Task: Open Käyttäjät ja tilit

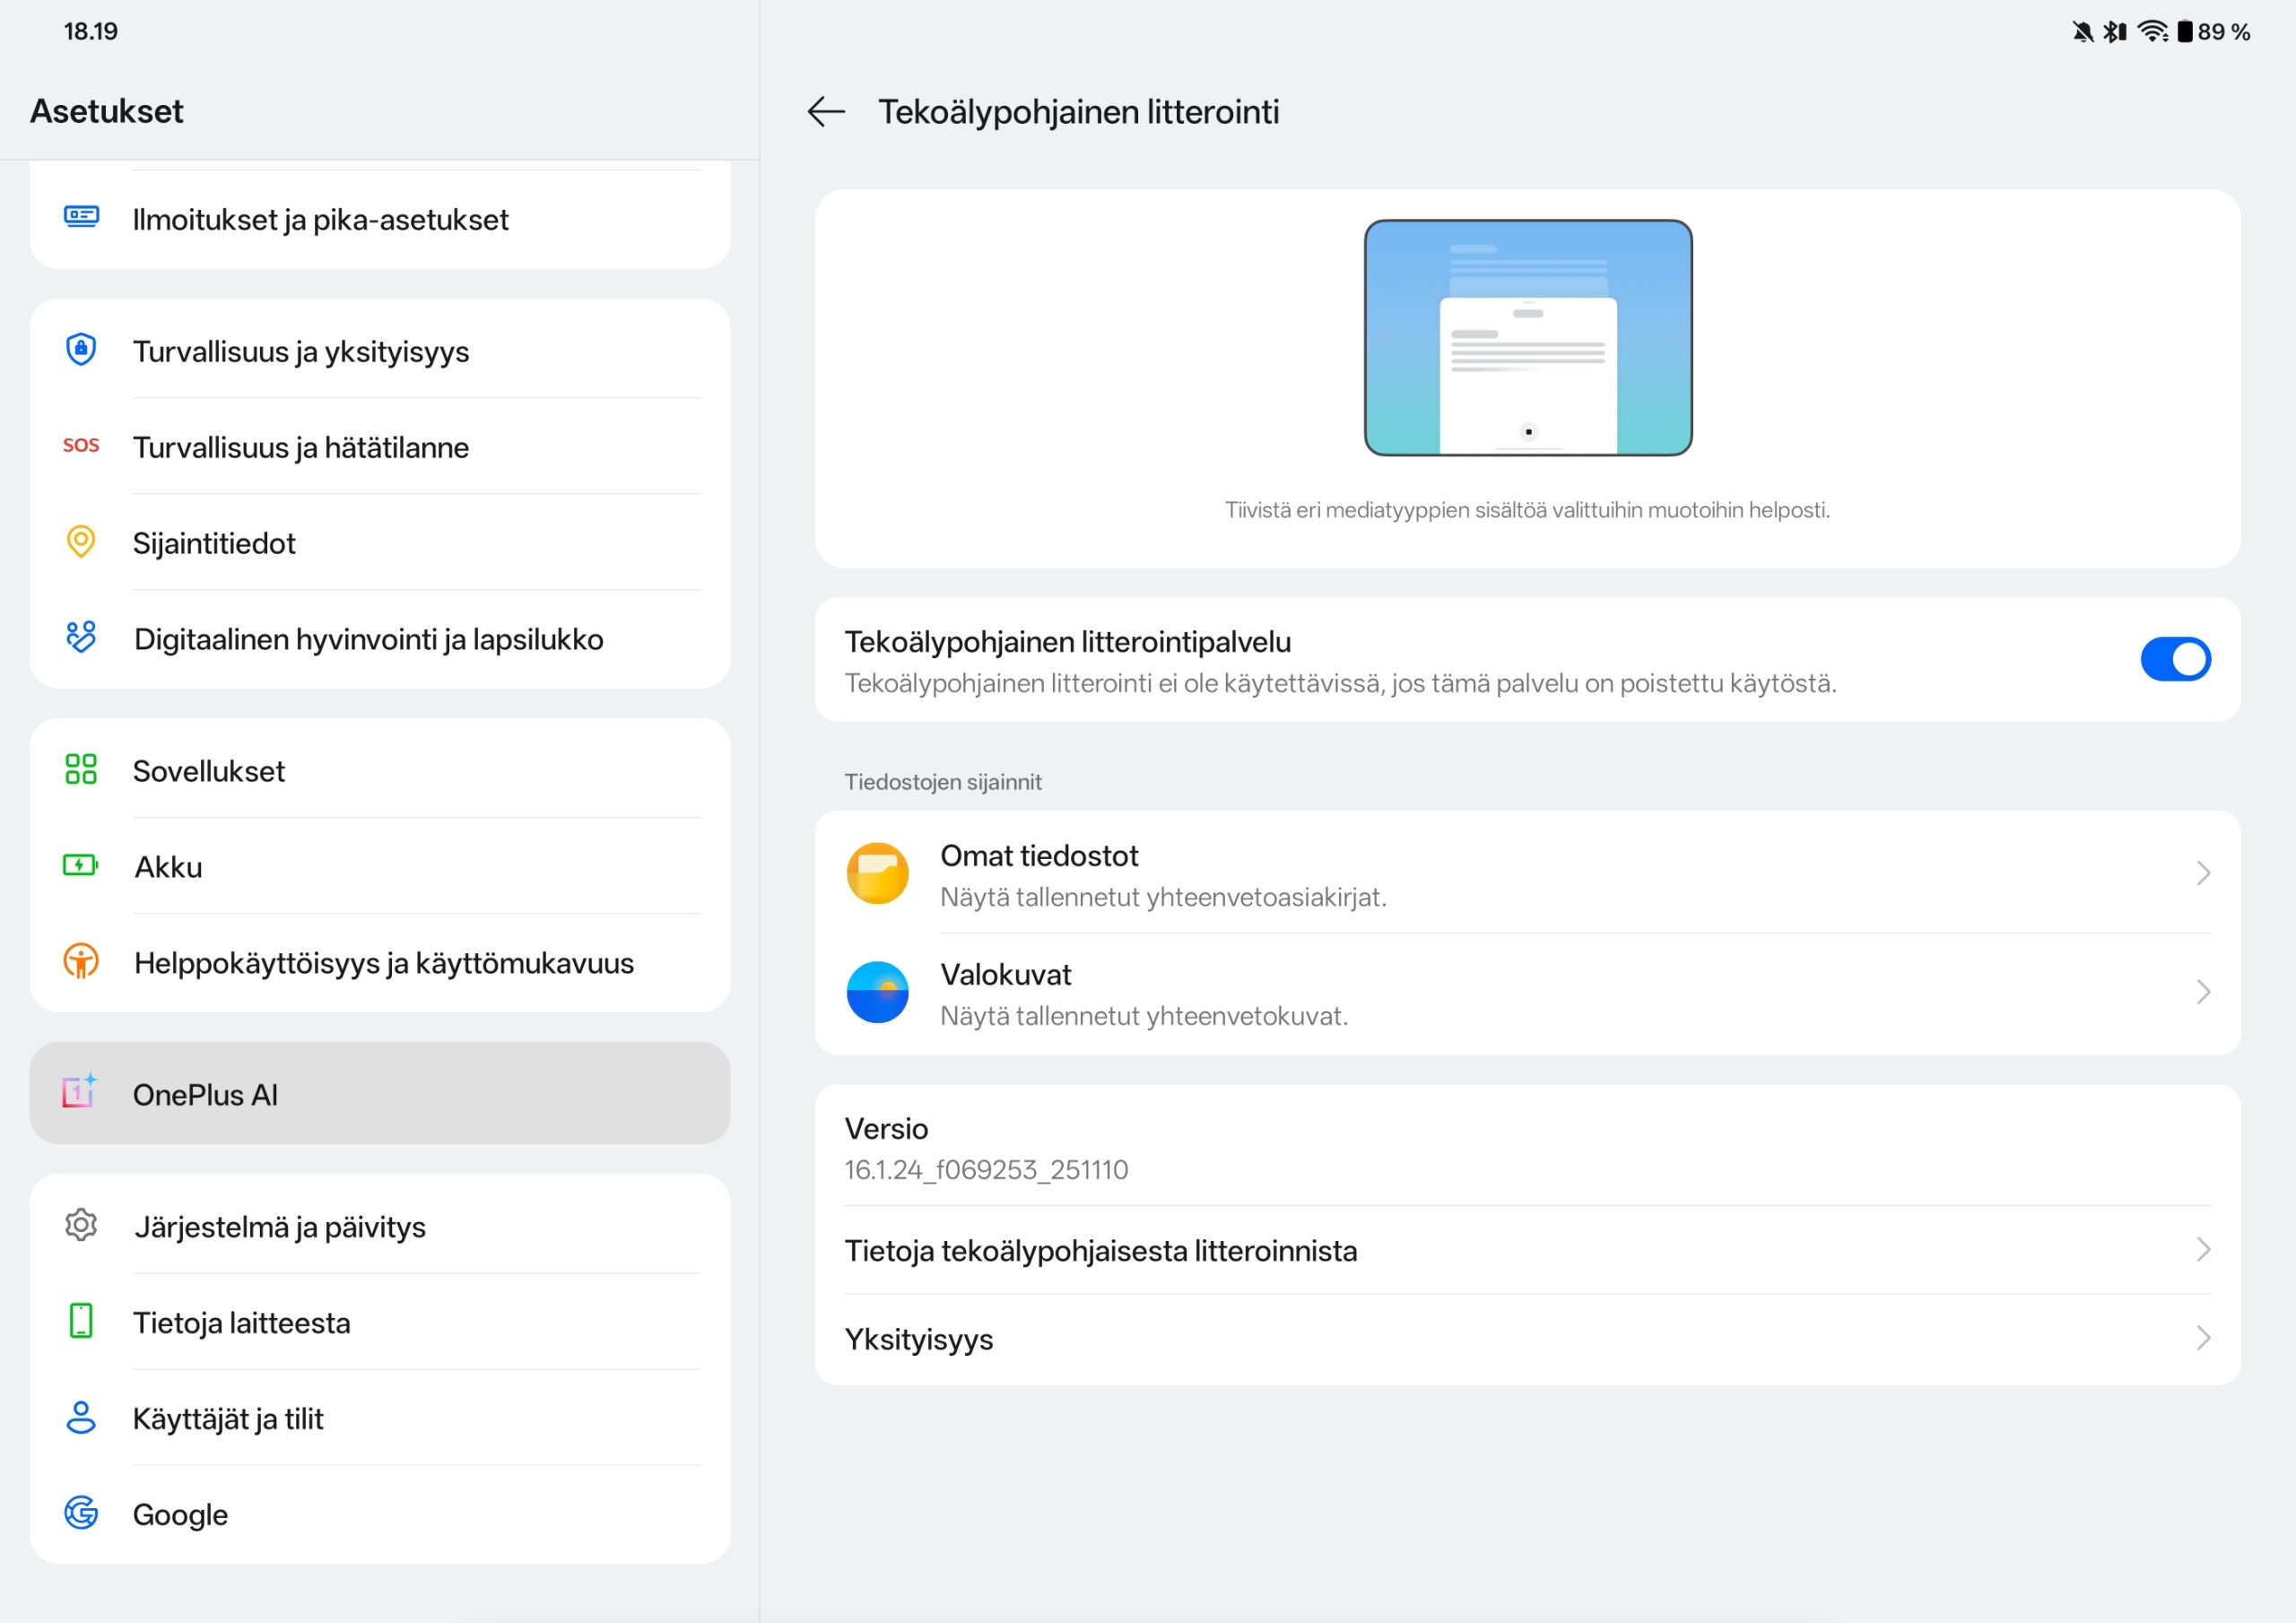Action: (x=380, y=1418)
